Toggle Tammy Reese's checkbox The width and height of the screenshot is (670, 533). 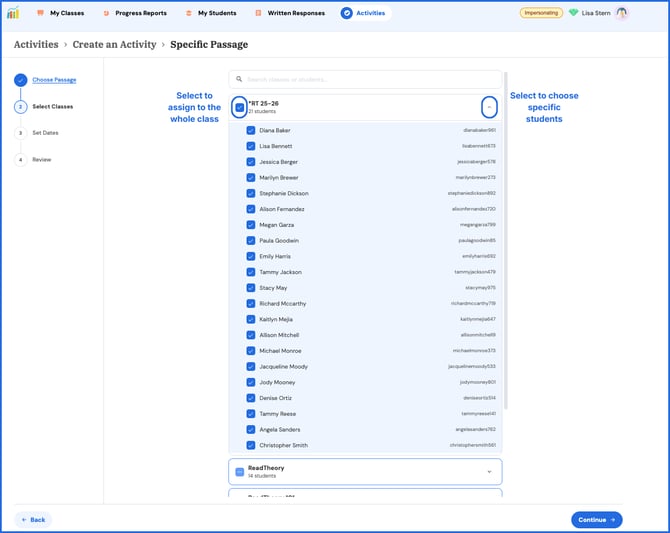click(x=251, y=414)
